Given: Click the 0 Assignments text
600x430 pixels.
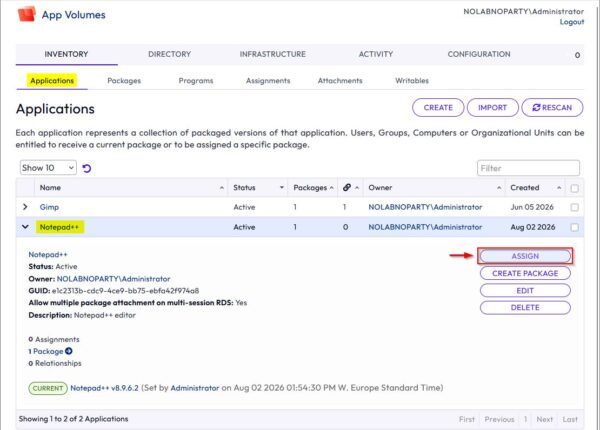Looking at the screenshot, I should [x=54, y=339].
